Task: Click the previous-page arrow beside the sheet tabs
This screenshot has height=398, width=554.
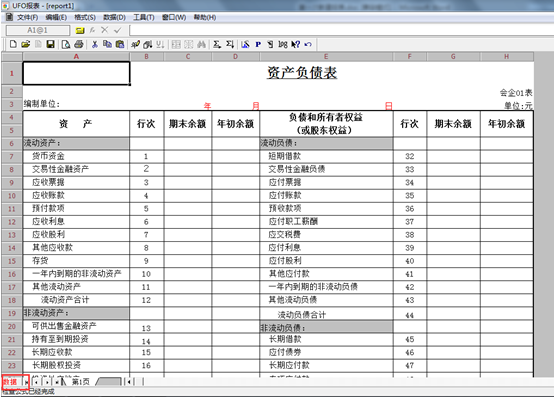Action: coord(37,382)
